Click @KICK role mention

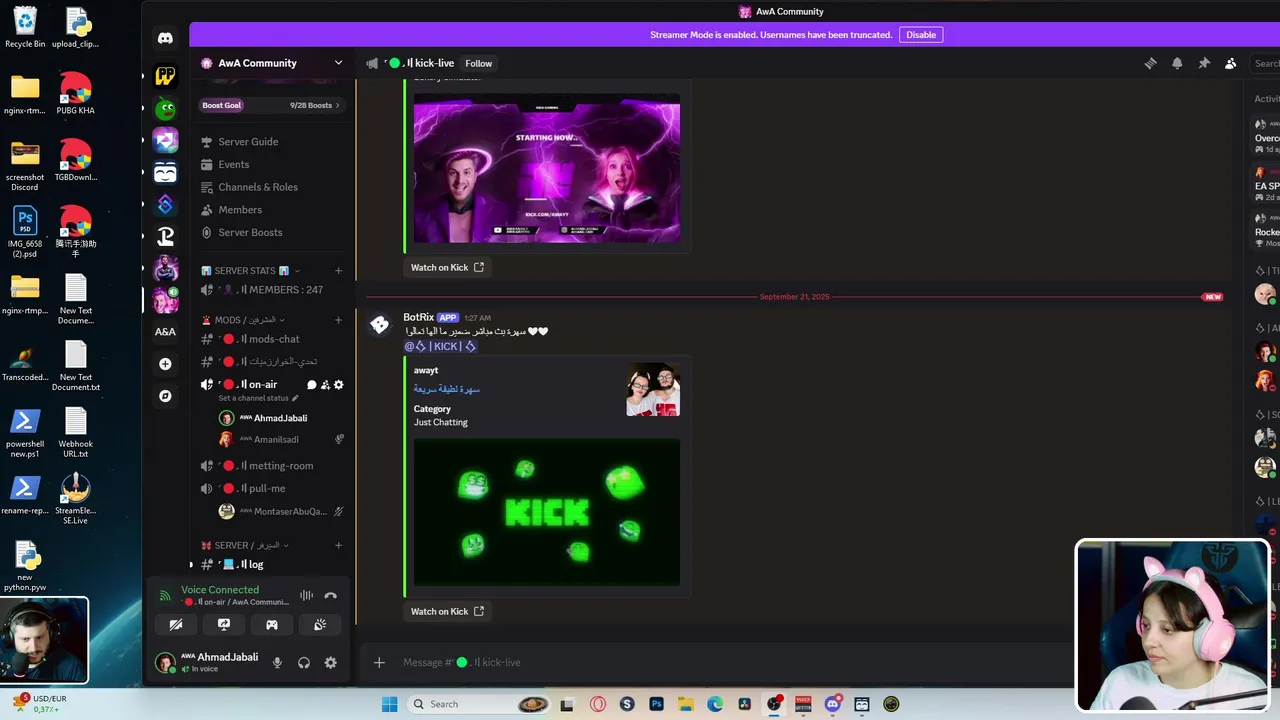440,346
